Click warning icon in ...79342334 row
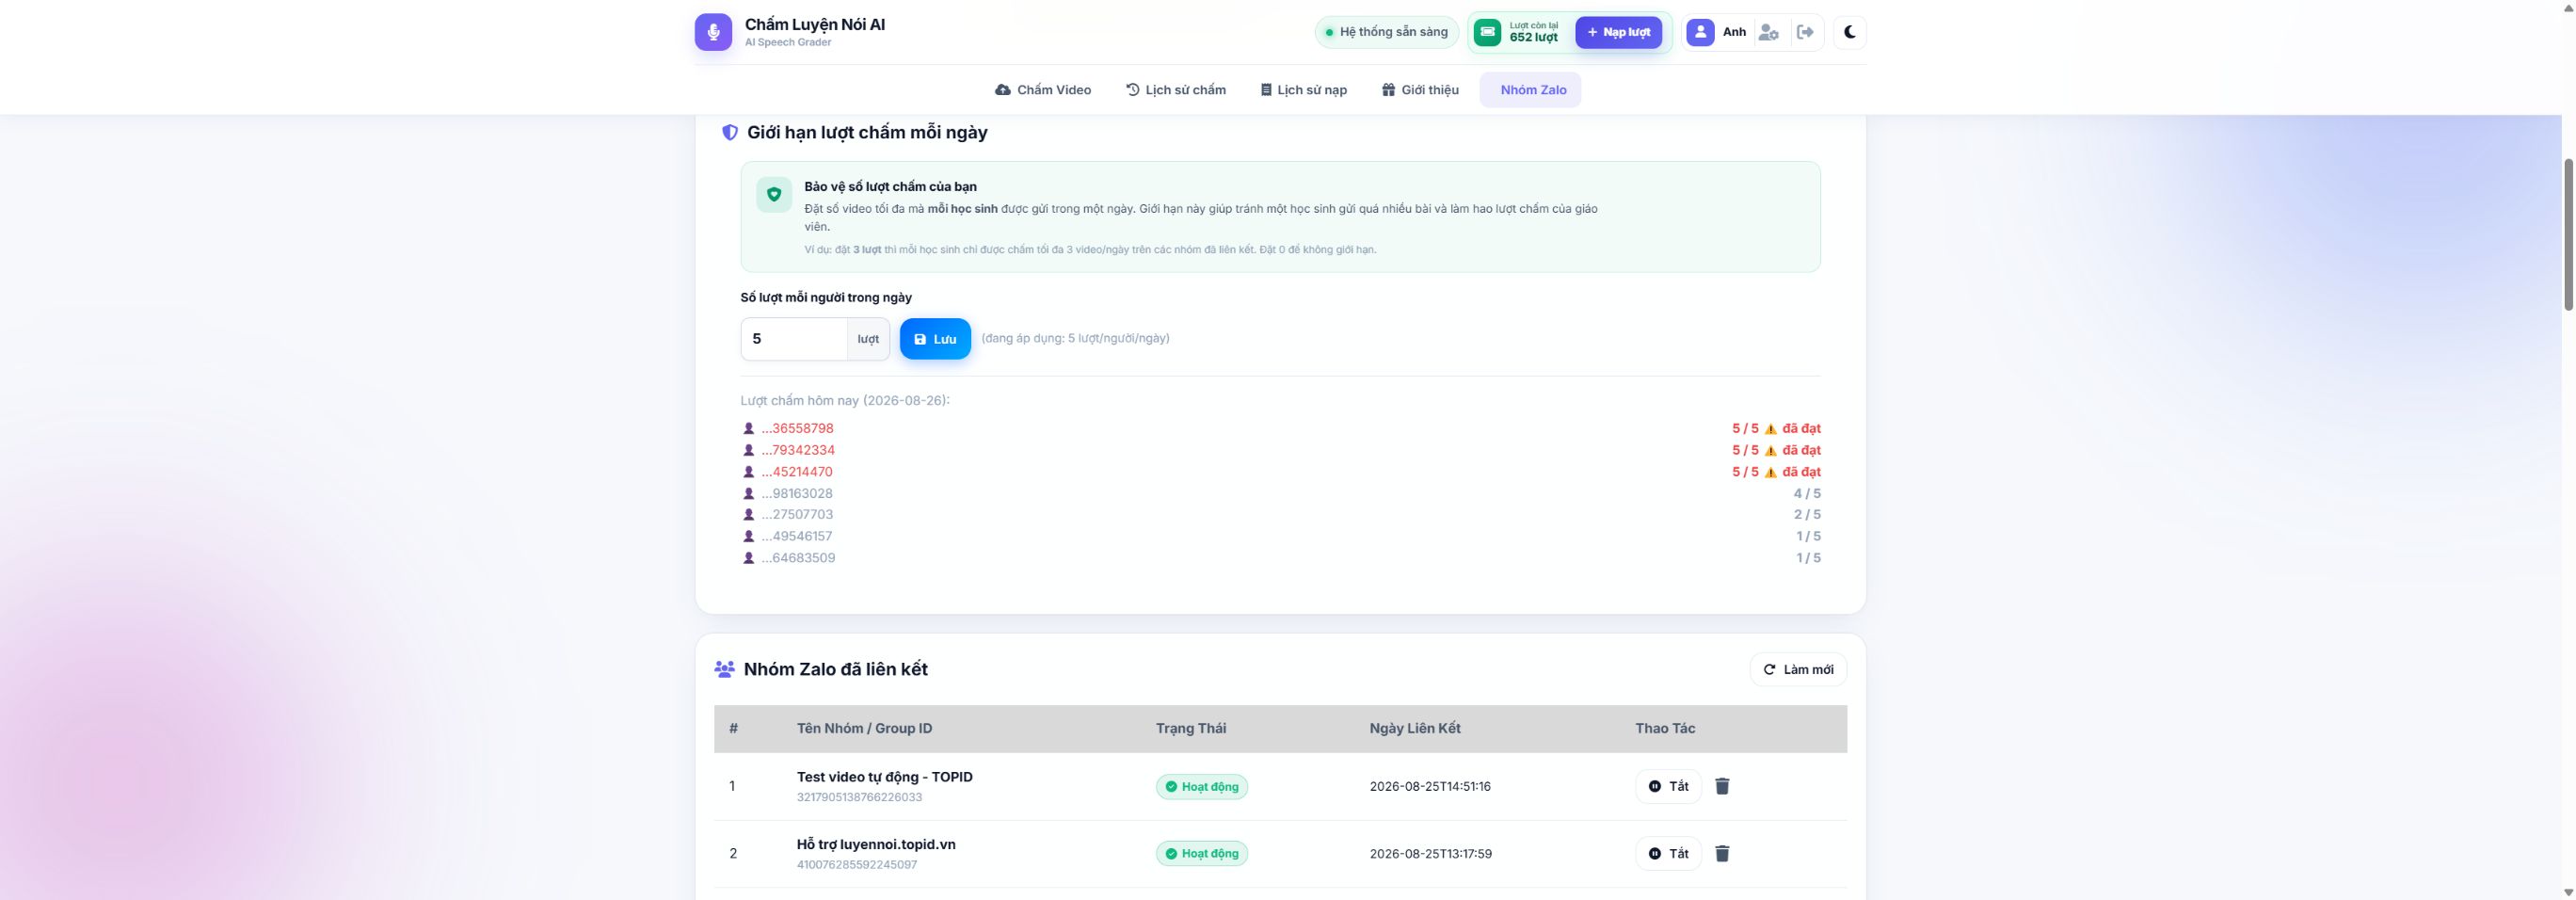 1770,450
